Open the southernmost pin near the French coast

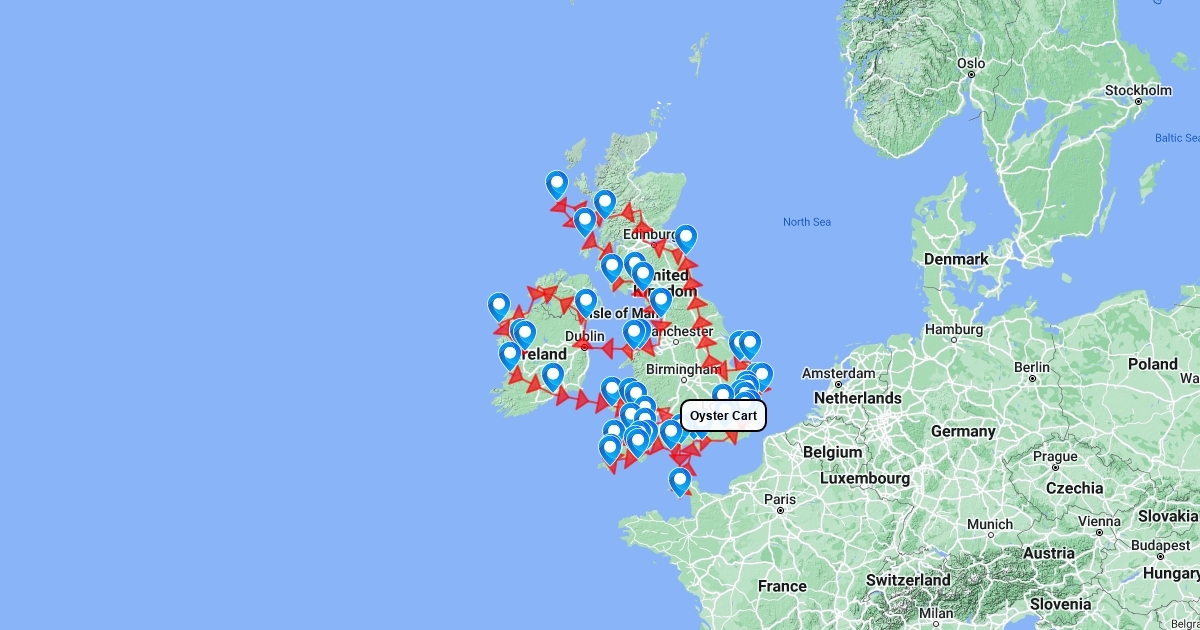pos(680,481)
